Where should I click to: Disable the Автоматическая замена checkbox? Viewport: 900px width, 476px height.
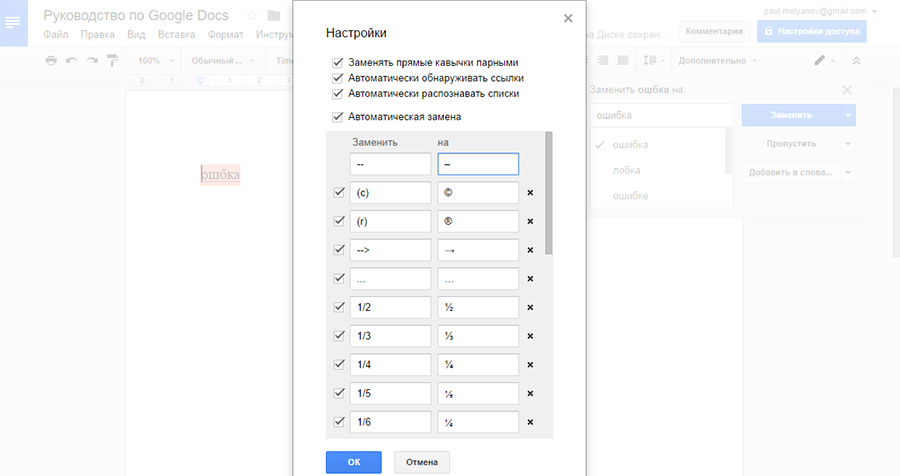(x=338, y=117)
